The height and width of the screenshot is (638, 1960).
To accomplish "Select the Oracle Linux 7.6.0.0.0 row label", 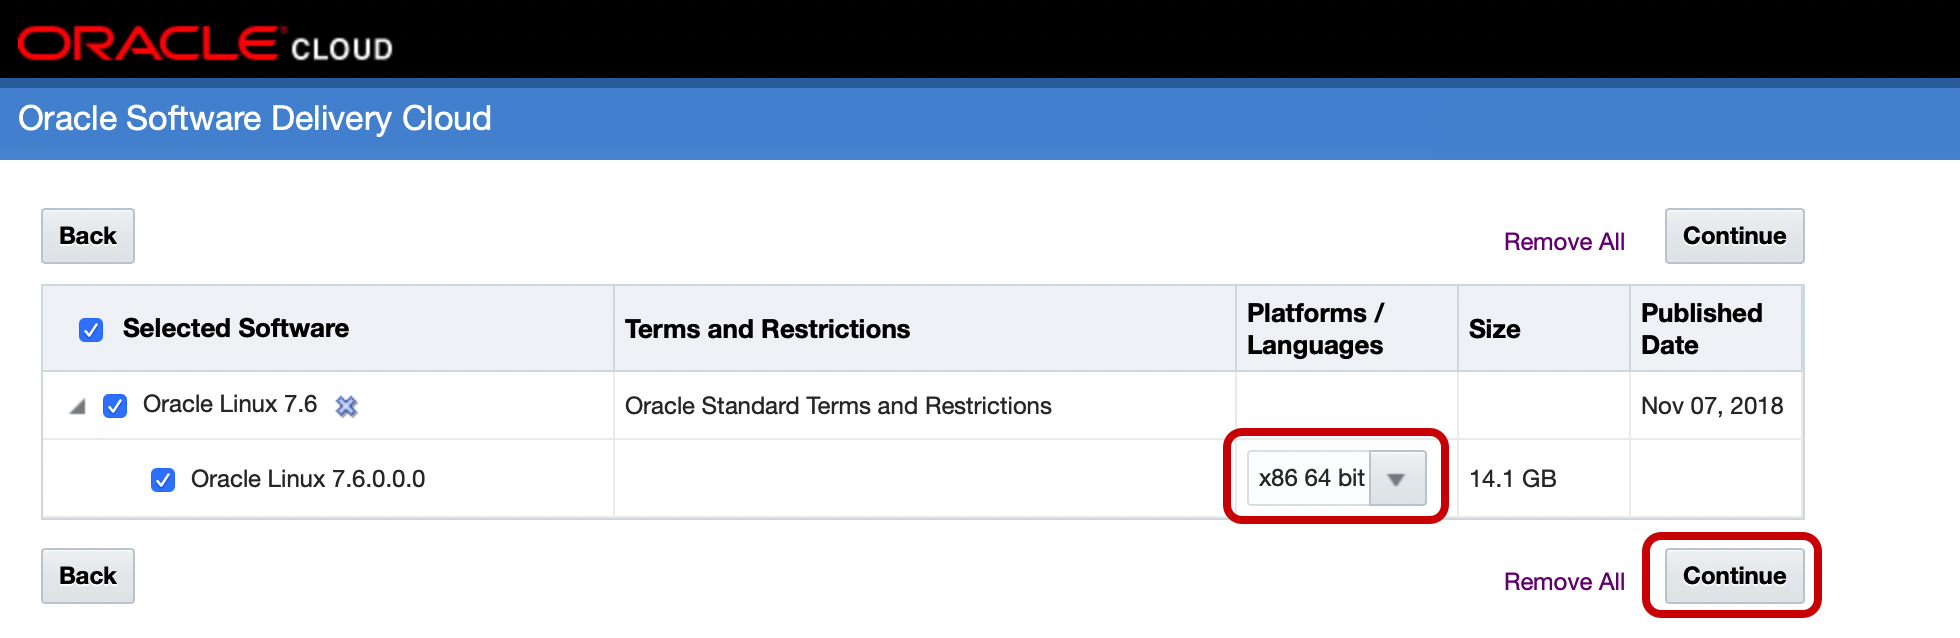I will pos(308,479).
